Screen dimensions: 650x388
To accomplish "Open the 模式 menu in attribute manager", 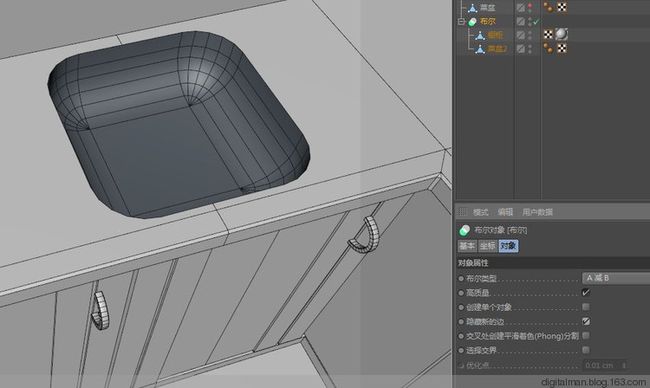I will pyautogui.click(x=480, y=212).
